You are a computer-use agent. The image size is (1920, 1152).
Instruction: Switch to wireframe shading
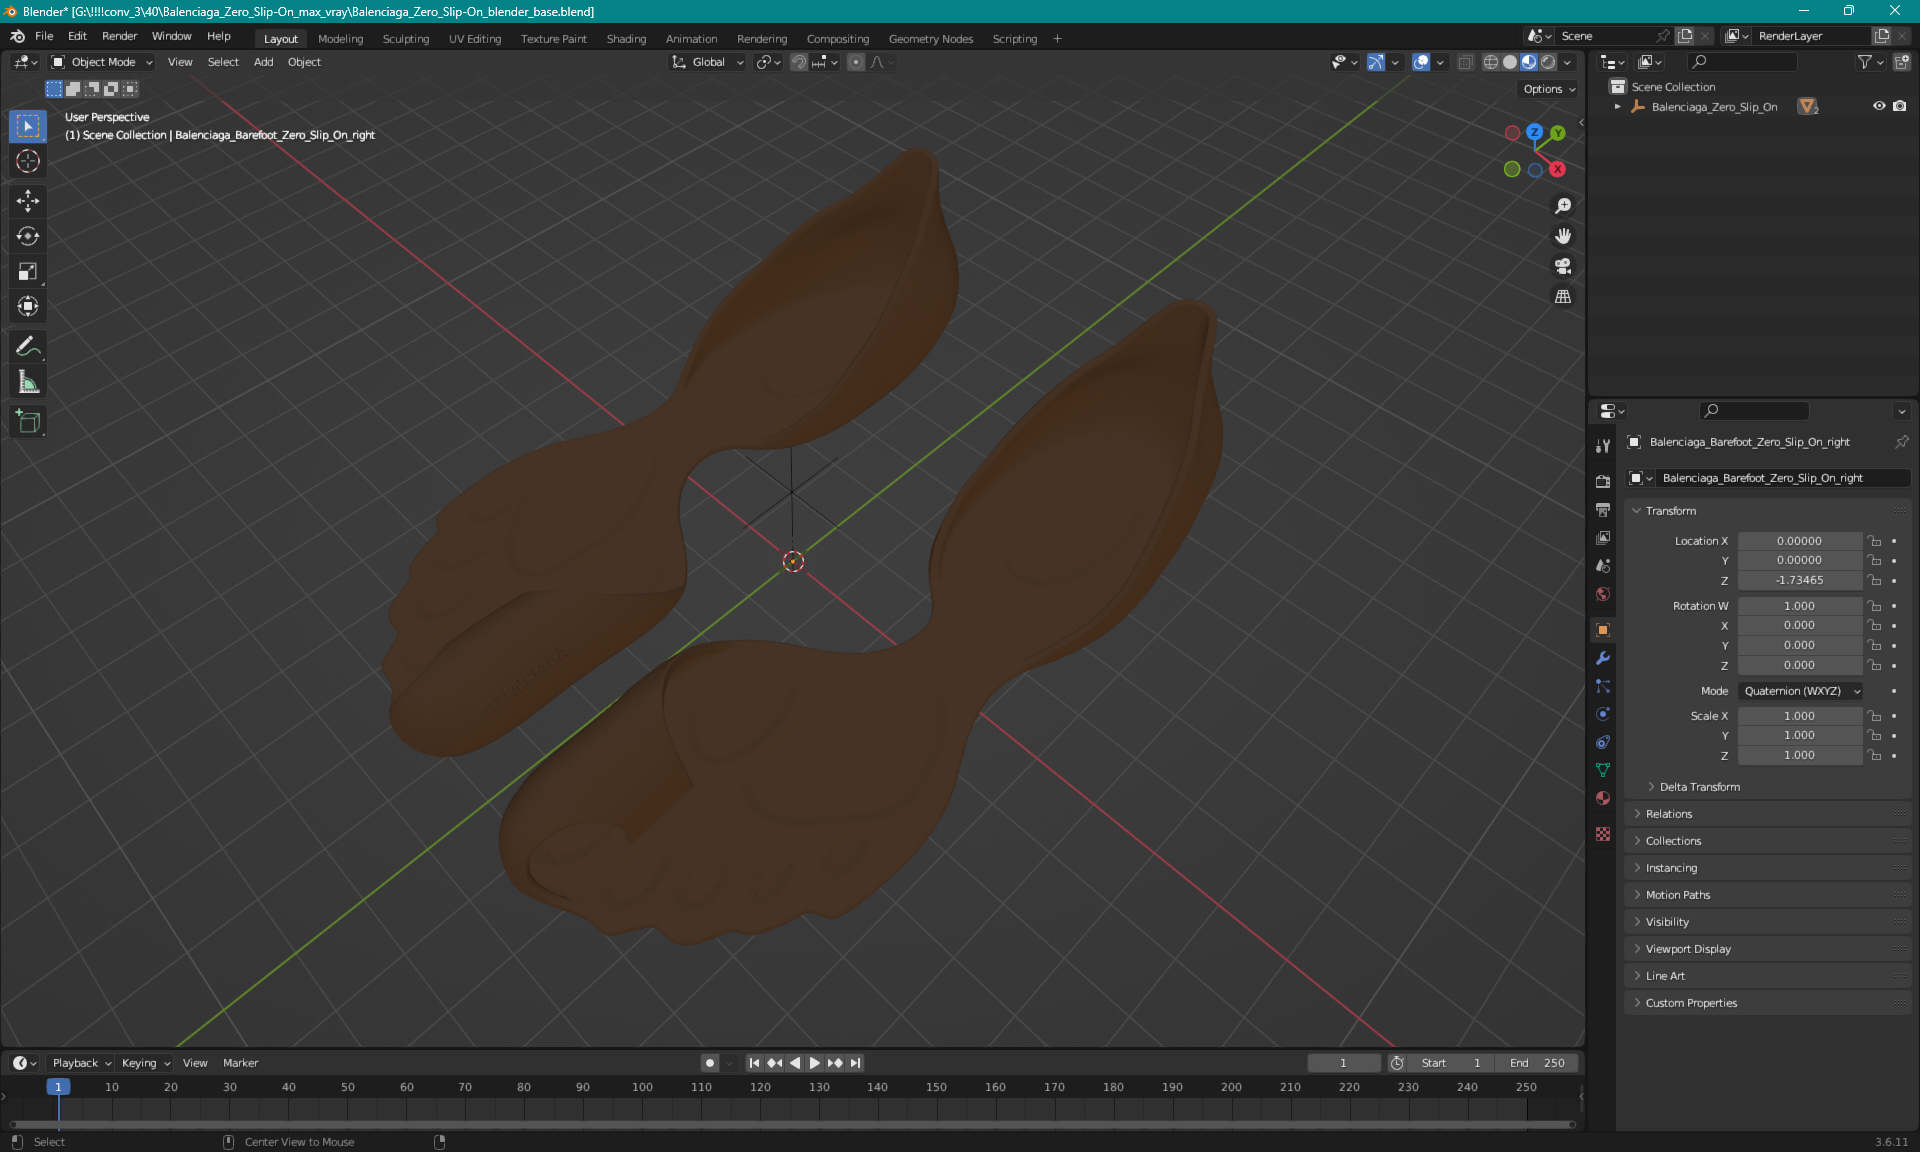(x=1490, y=62)
